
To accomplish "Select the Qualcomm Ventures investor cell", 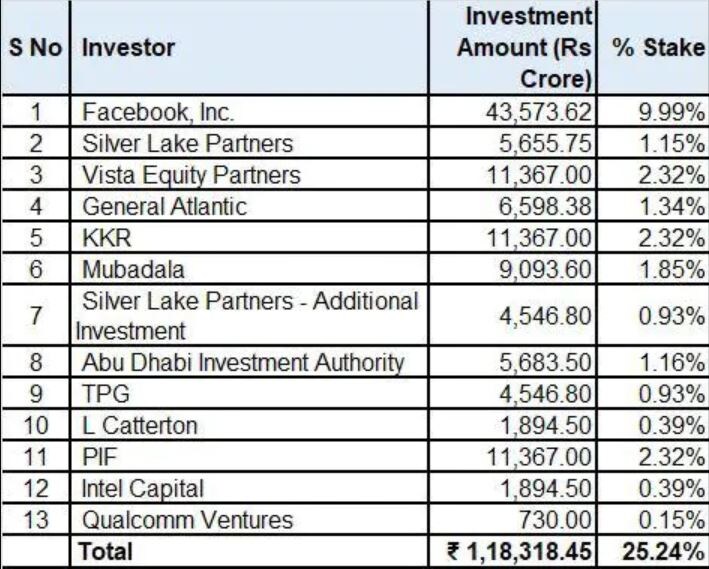I will [x=249, y=520].
